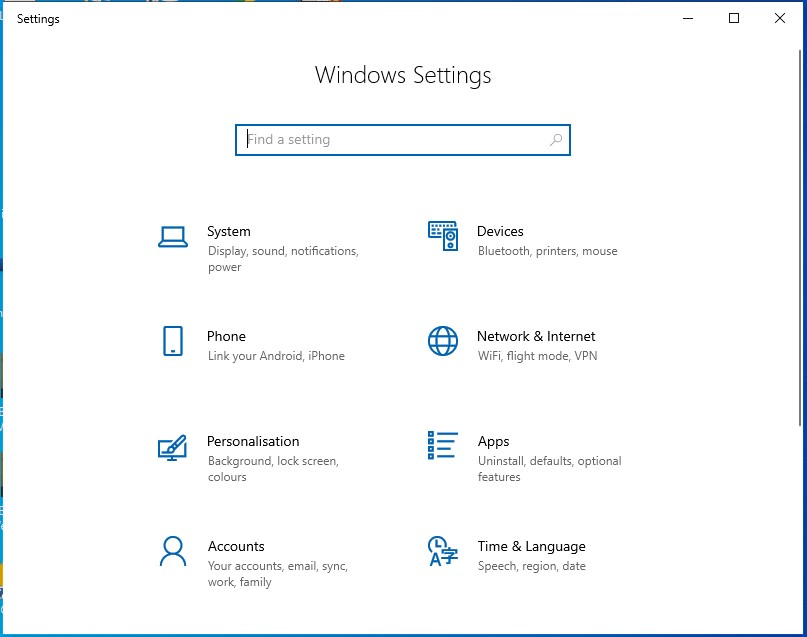This screenshot has height=637, width=807.
Task: Minimize the Settings window
Action: pyautogui.click(x=688, y=19)
